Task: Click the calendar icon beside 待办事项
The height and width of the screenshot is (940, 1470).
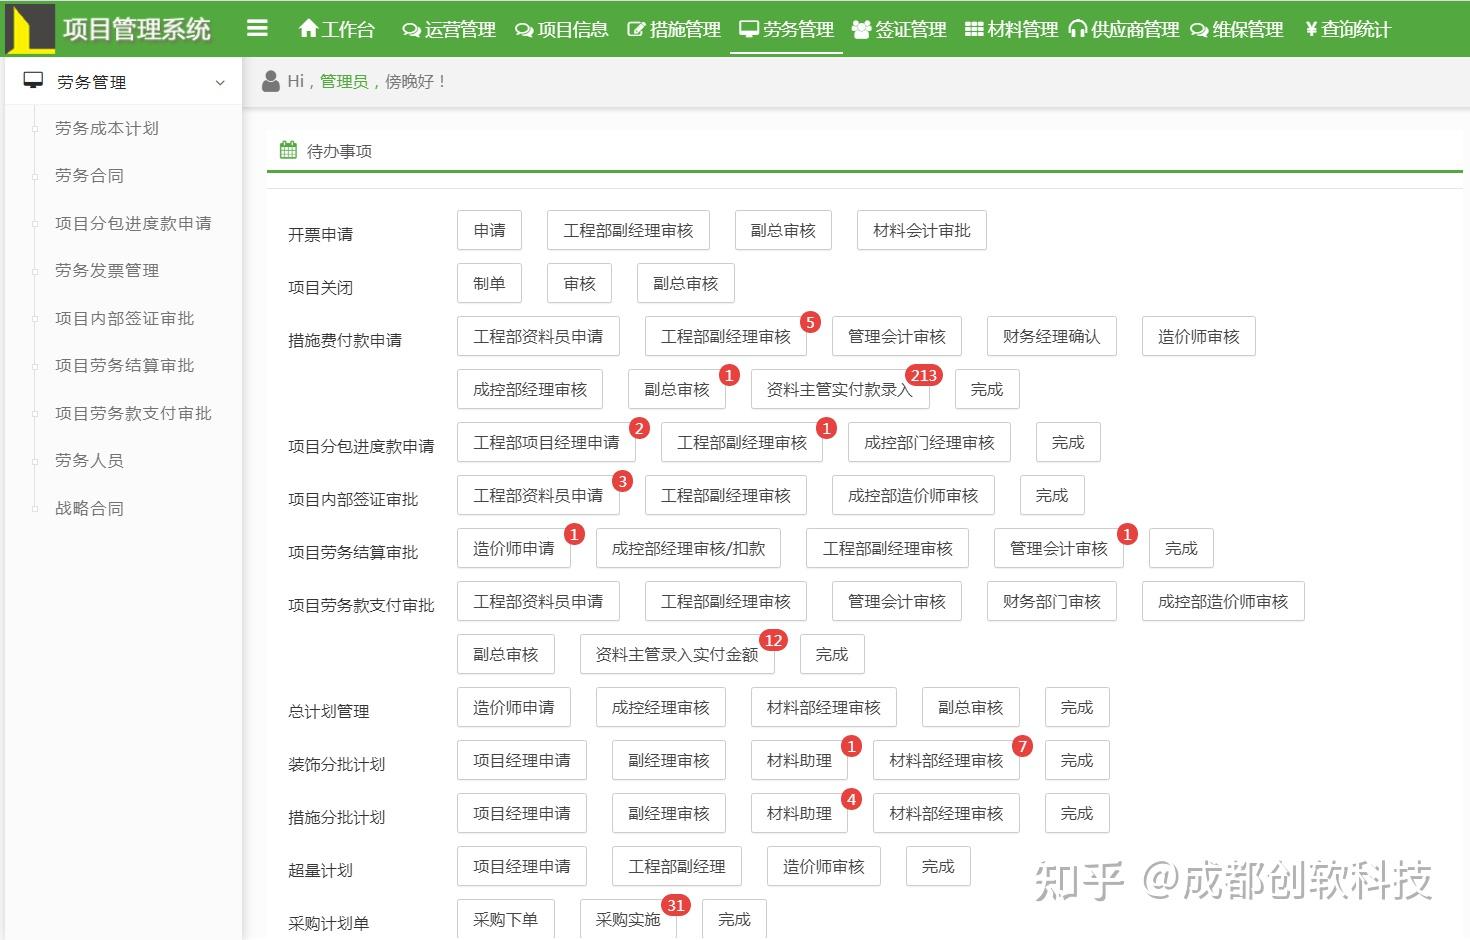Action: click(x=288, y=150)
